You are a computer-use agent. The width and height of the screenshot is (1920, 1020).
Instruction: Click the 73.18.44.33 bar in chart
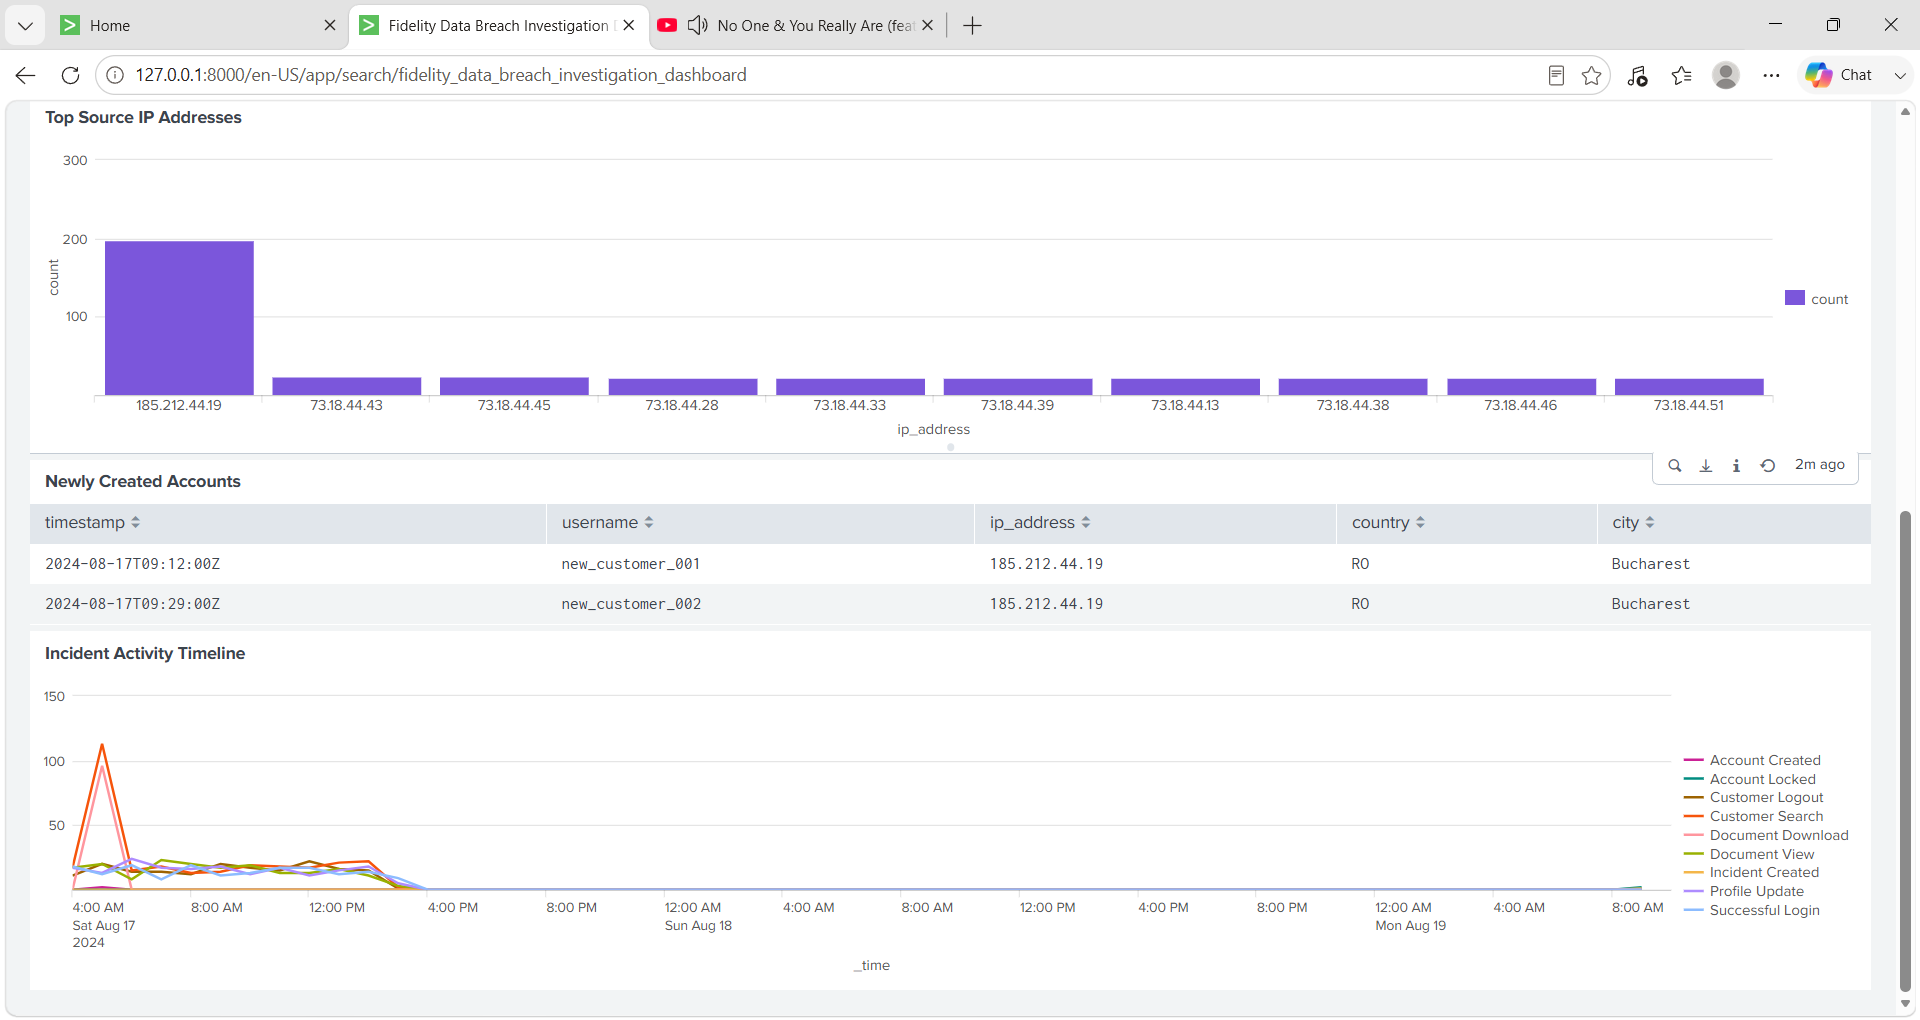[850, 387]
